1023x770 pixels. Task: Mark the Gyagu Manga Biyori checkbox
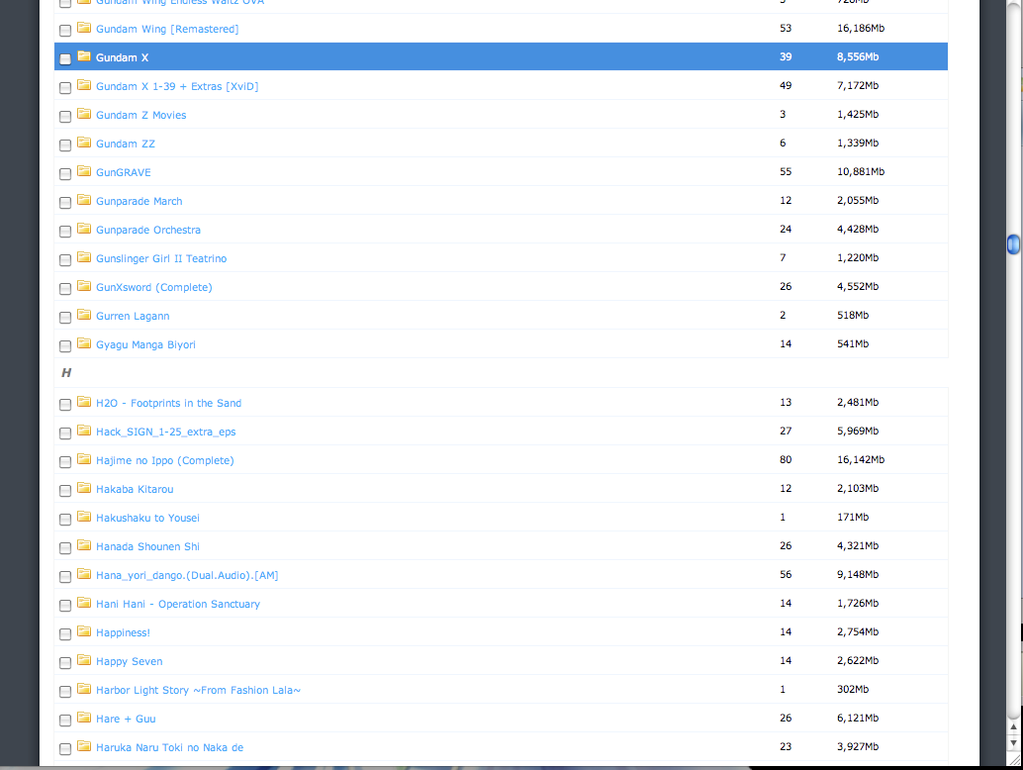[65, 346]
